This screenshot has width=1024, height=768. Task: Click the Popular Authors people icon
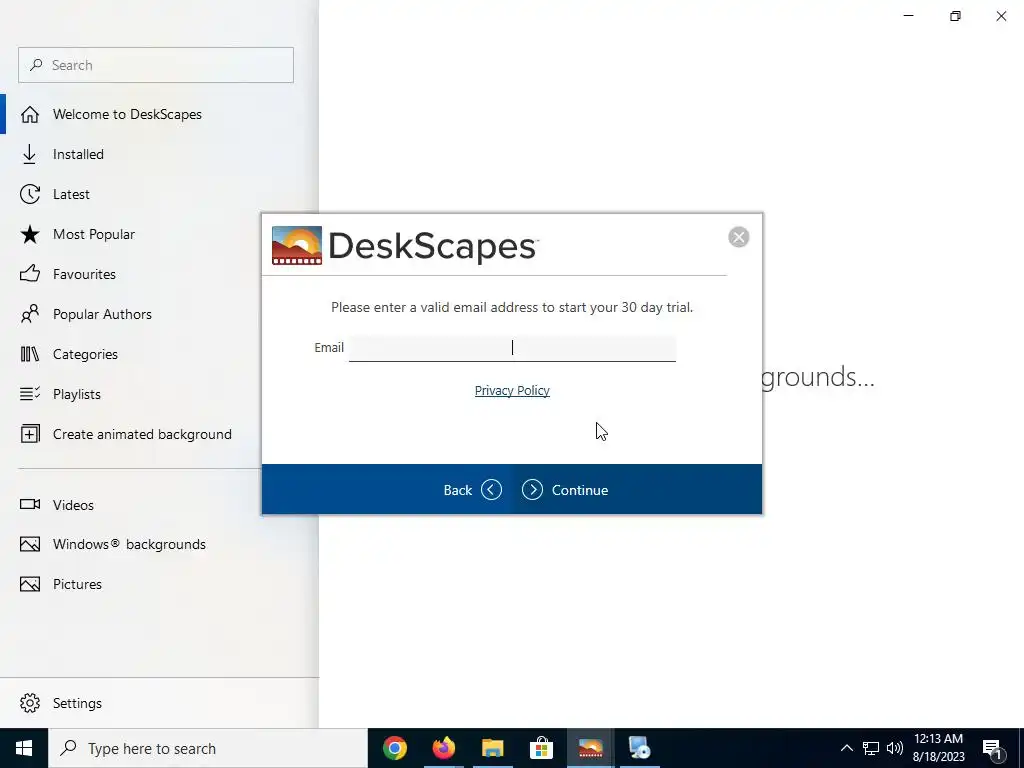pyautogui.click(x=30, y=314)
